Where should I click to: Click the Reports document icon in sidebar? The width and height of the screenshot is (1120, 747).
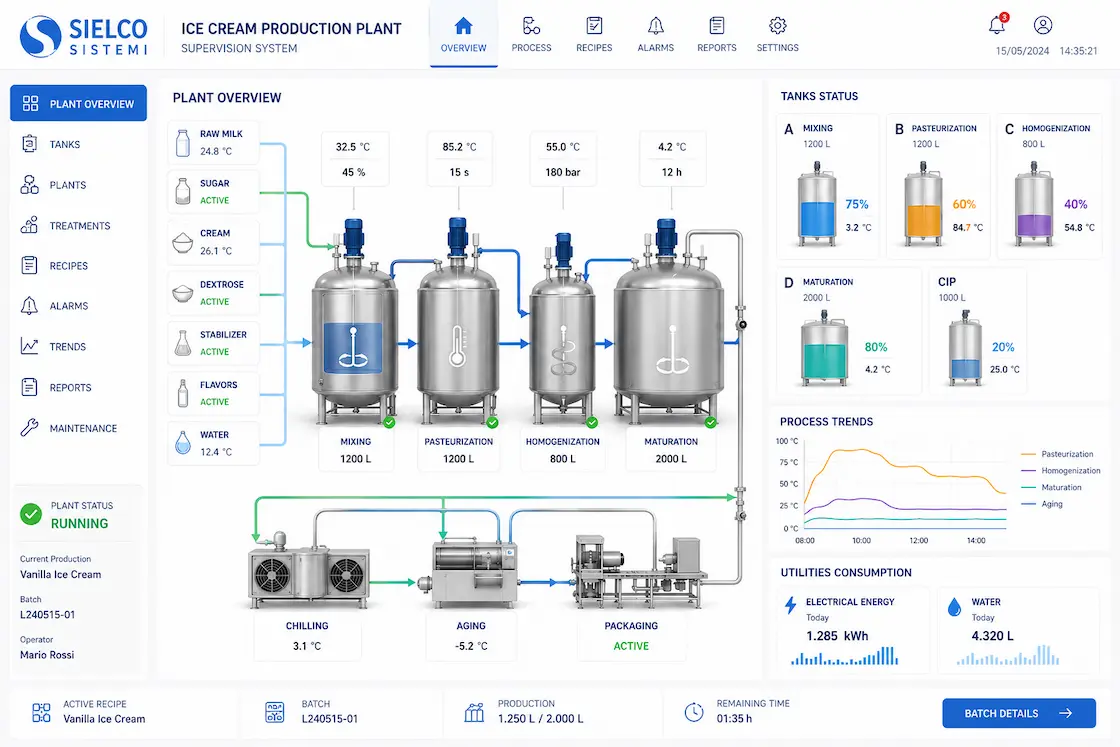29,387
